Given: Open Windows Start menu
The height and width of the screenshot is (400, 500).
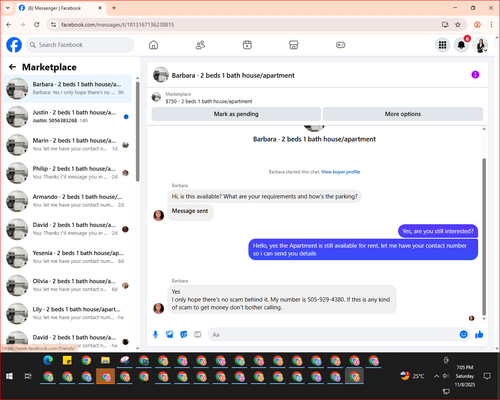Looking at the screenshot, I should [9, 376].
